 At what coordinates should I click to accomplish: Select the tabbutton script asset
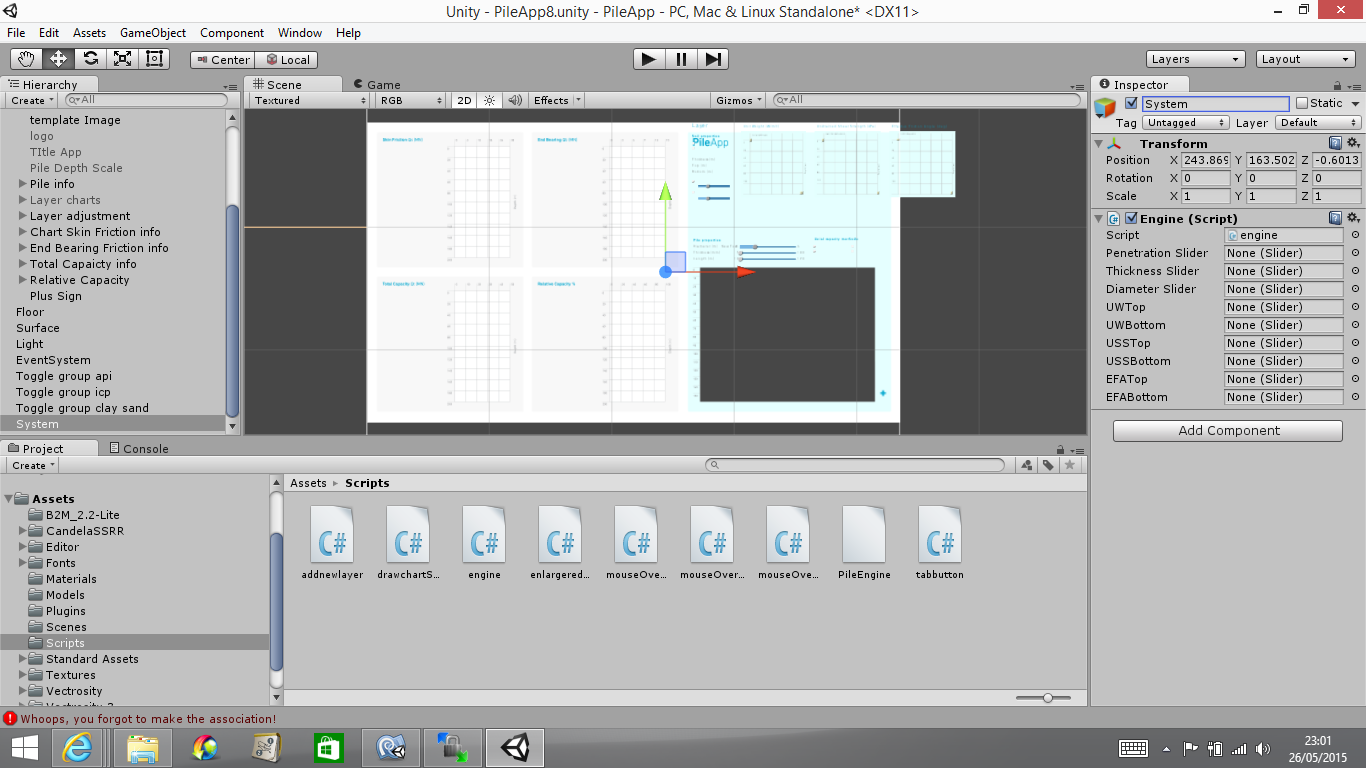click(940, 541)
